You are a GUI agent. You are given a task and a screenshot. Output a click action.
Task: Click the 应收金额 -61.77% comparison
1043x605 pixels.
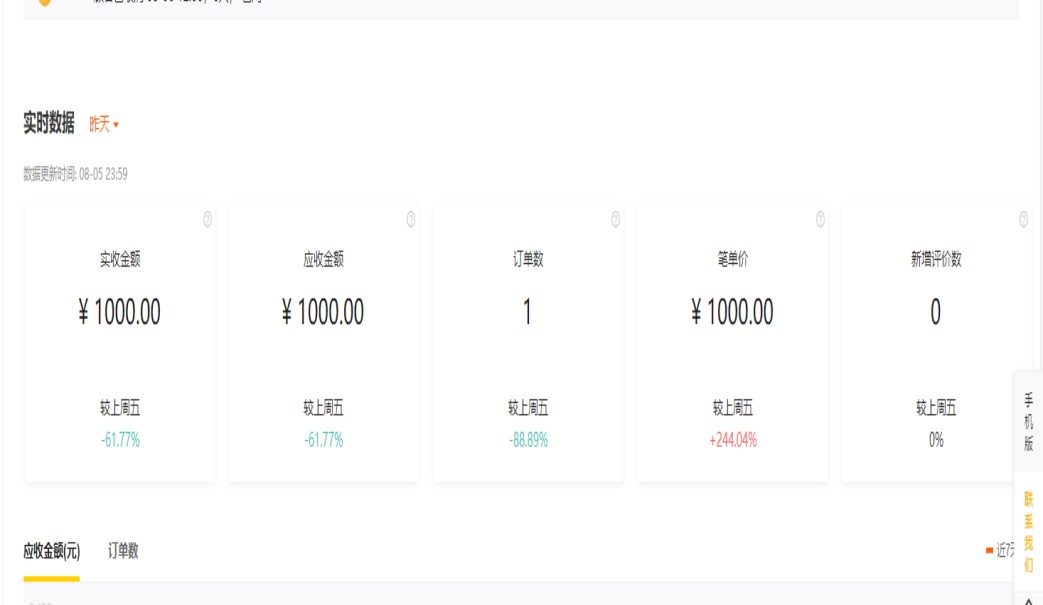[x=323, y=440]
